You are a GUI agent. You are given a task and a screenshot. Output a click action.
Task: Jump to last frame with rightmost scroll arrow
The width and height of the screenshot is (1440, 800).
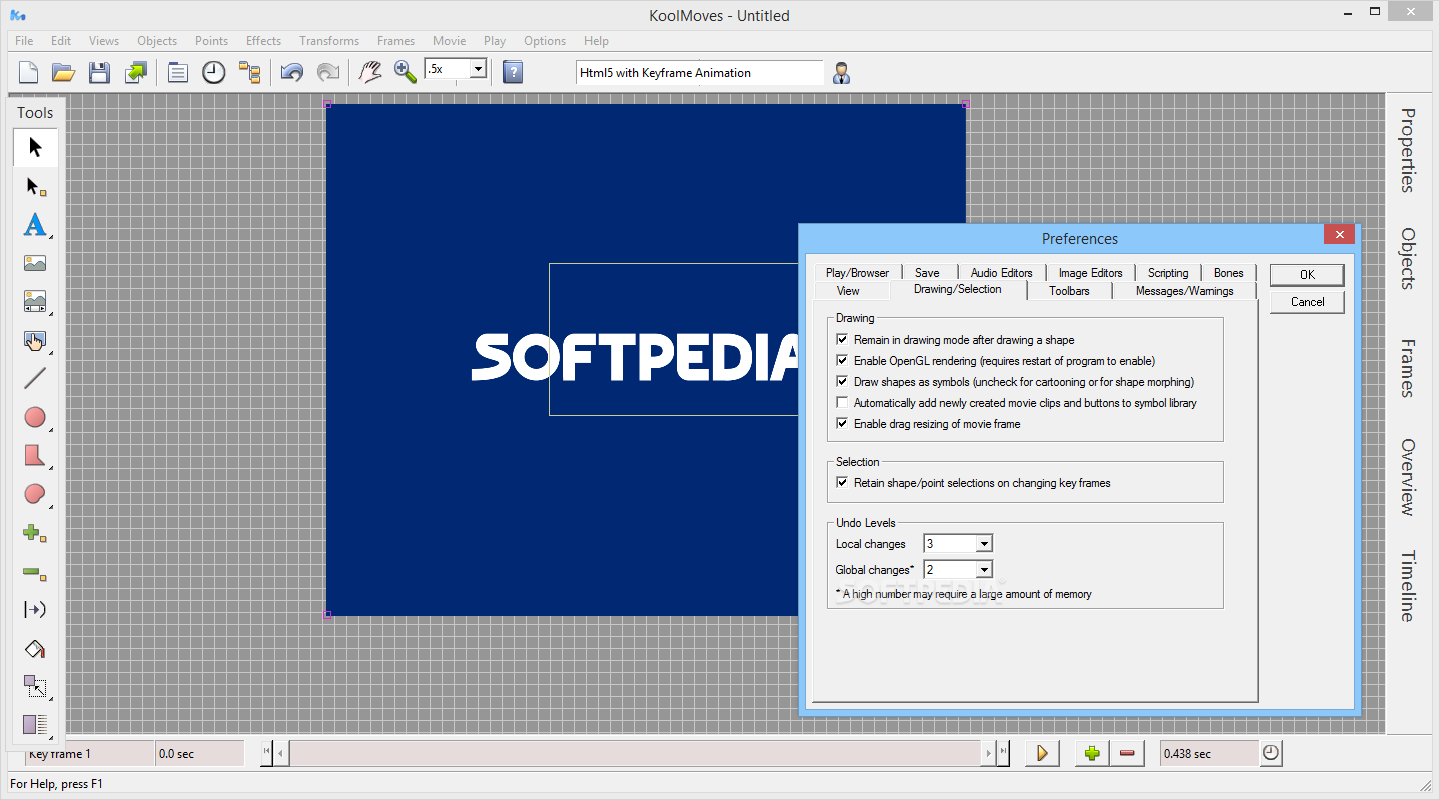(x=1003, y=754)
